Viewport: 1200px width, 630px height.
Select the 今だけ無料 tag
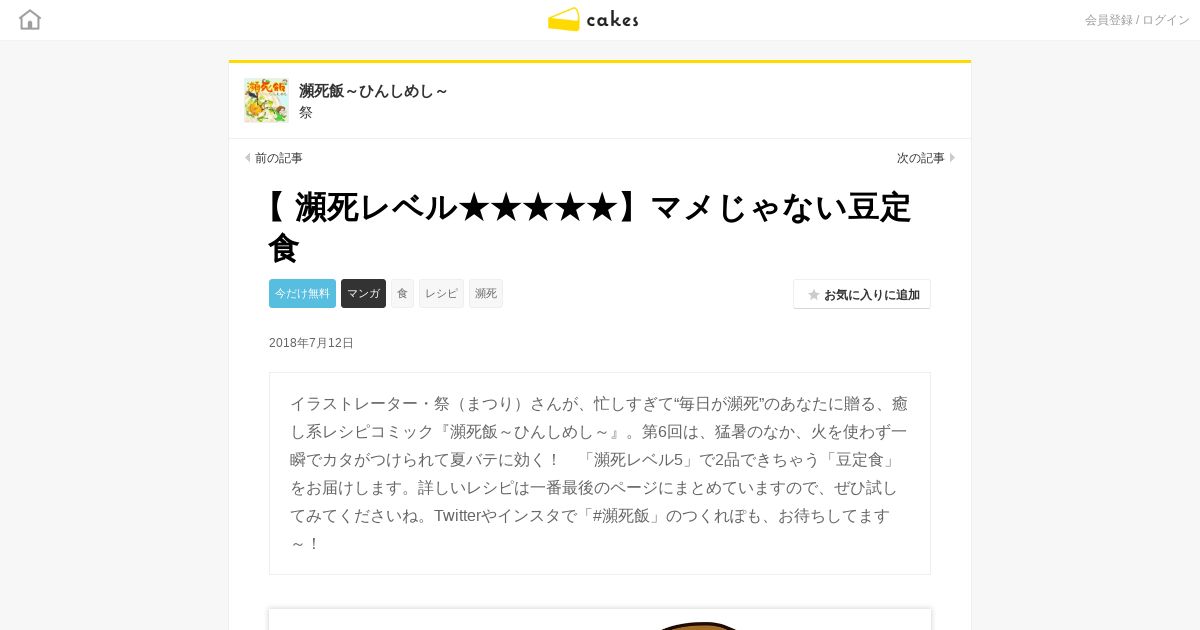click(x=302, y=293)
